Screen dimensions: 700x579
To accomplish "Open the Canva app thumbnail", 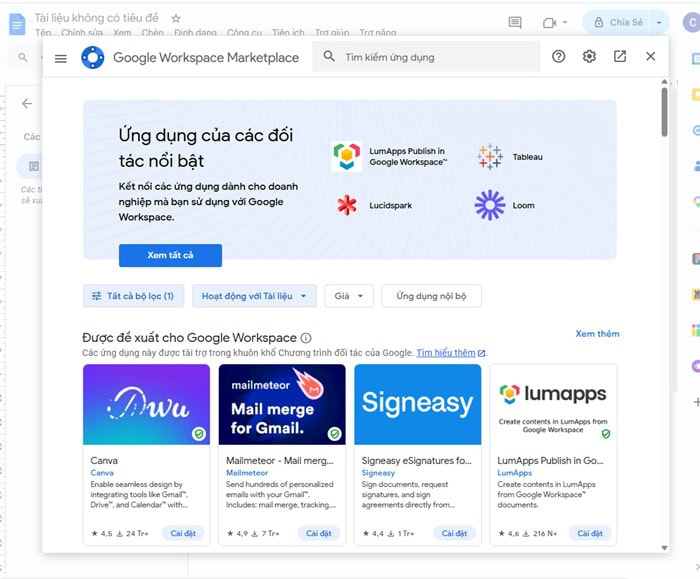I will (x=146, y=404).
